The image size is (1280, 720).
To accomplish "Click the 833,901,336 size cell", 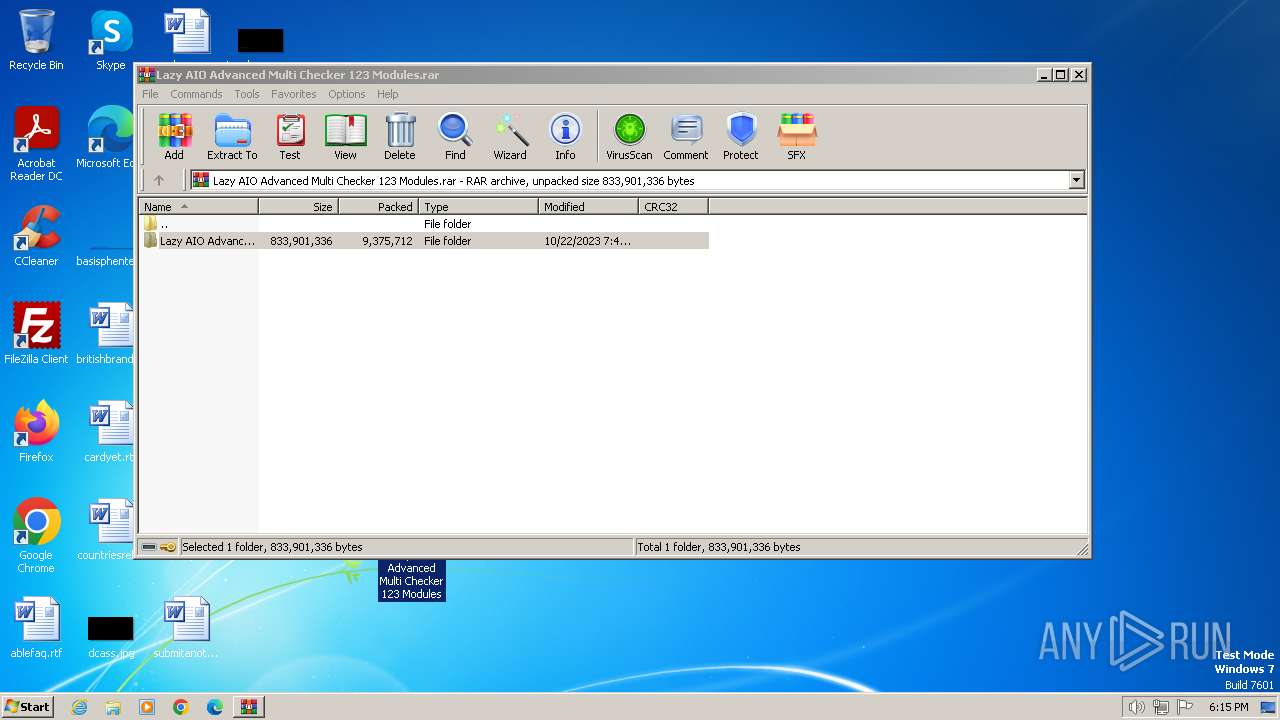I will coord(301,241).
